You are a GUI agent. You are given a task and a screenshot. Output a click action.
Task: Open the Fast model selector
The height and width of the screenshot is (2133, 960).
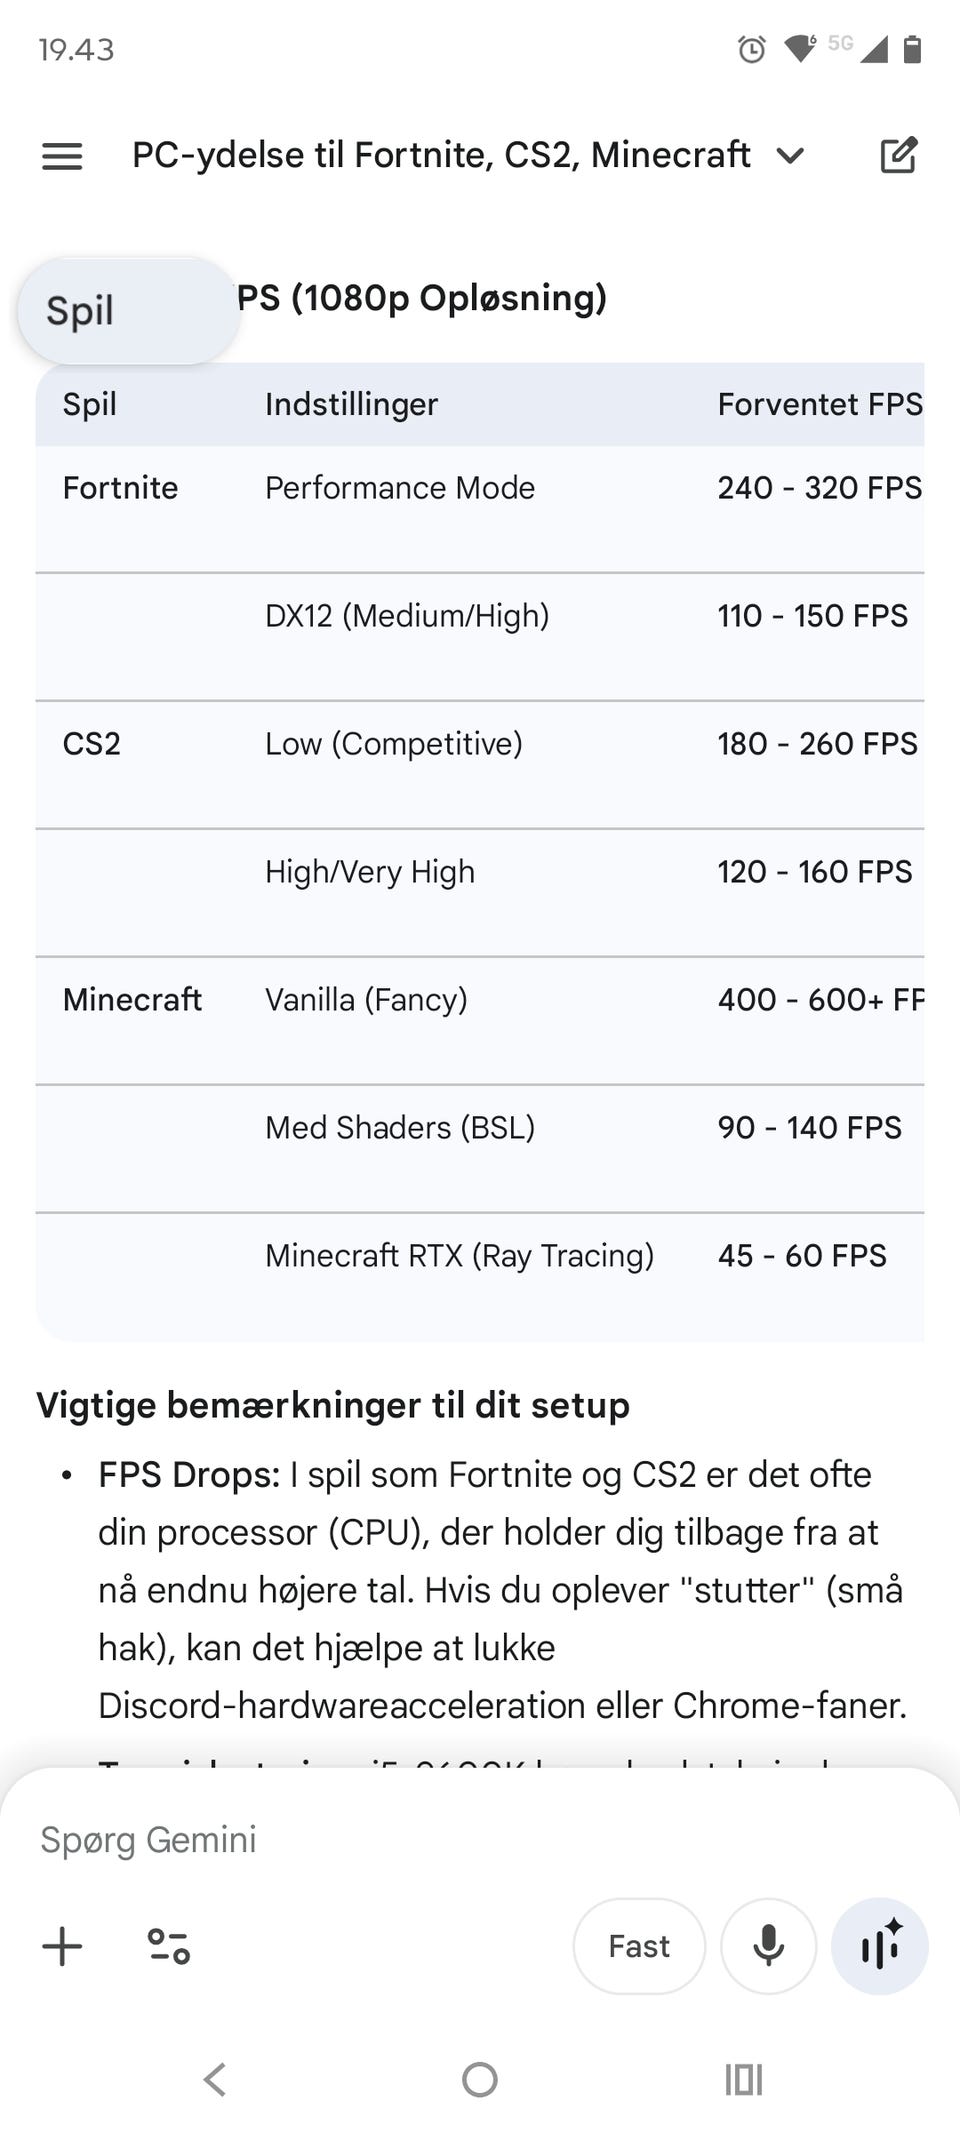pyautogui.click(x=639, y=1946)
